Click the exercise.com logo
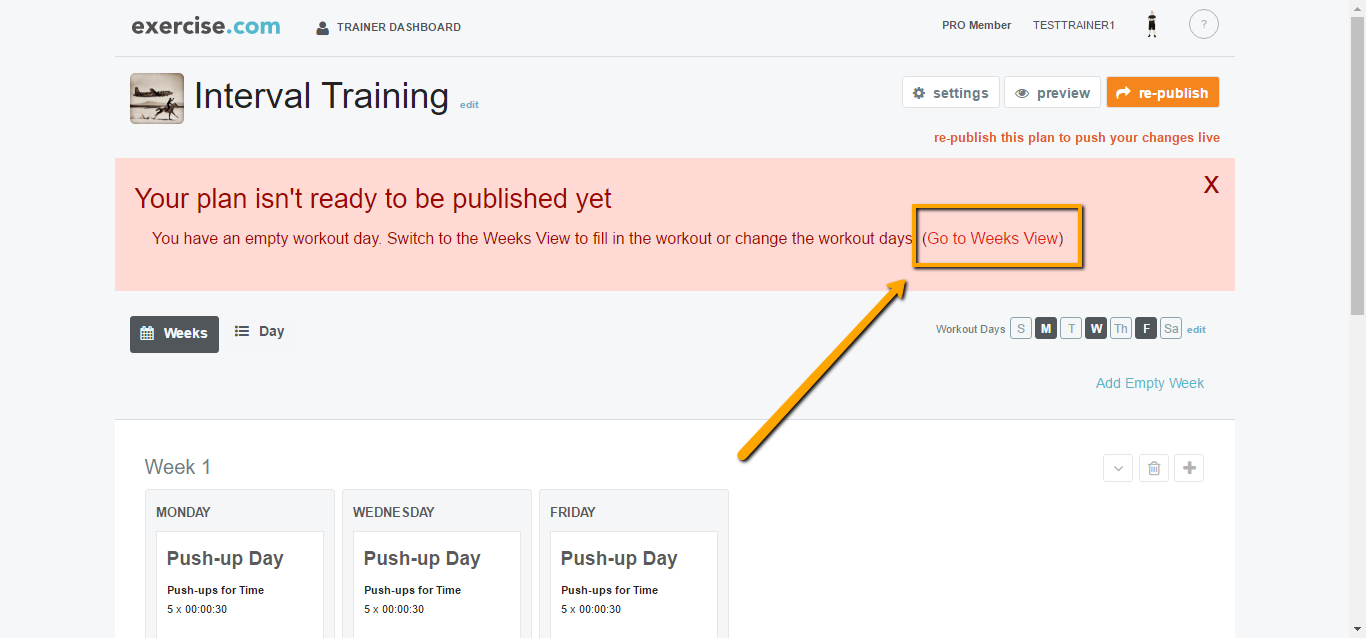1366x638 pixels. (206, 26)
